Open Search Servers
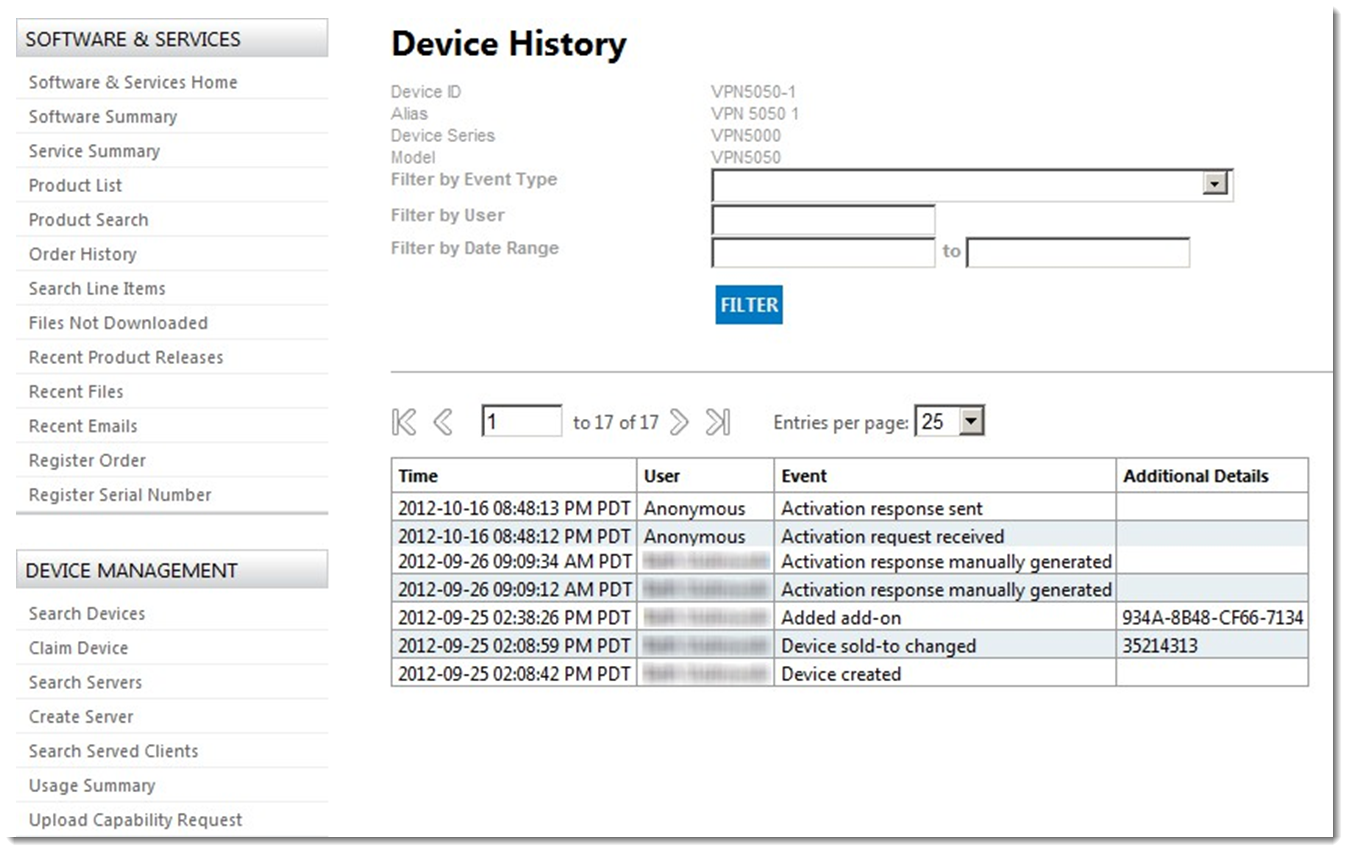Screen dimensions: 1348x852 coord(85,682)
